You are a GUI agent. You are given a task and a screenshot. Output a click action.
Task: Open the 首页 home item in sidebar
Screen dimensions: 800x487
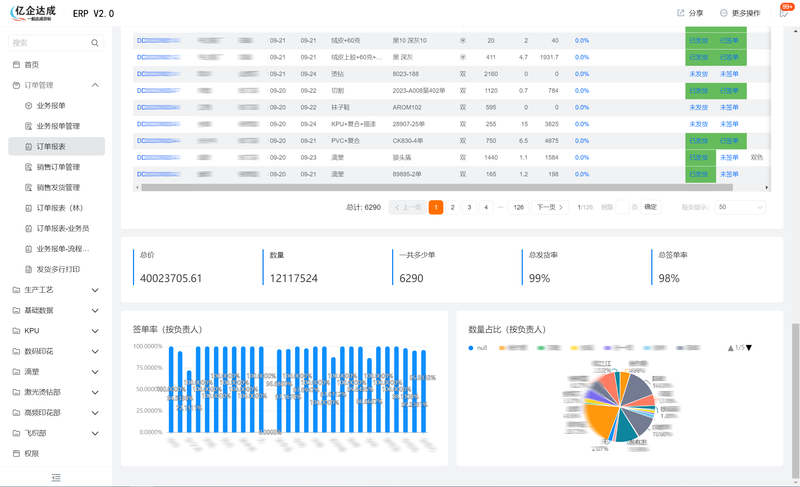click(x=32, y=64)
